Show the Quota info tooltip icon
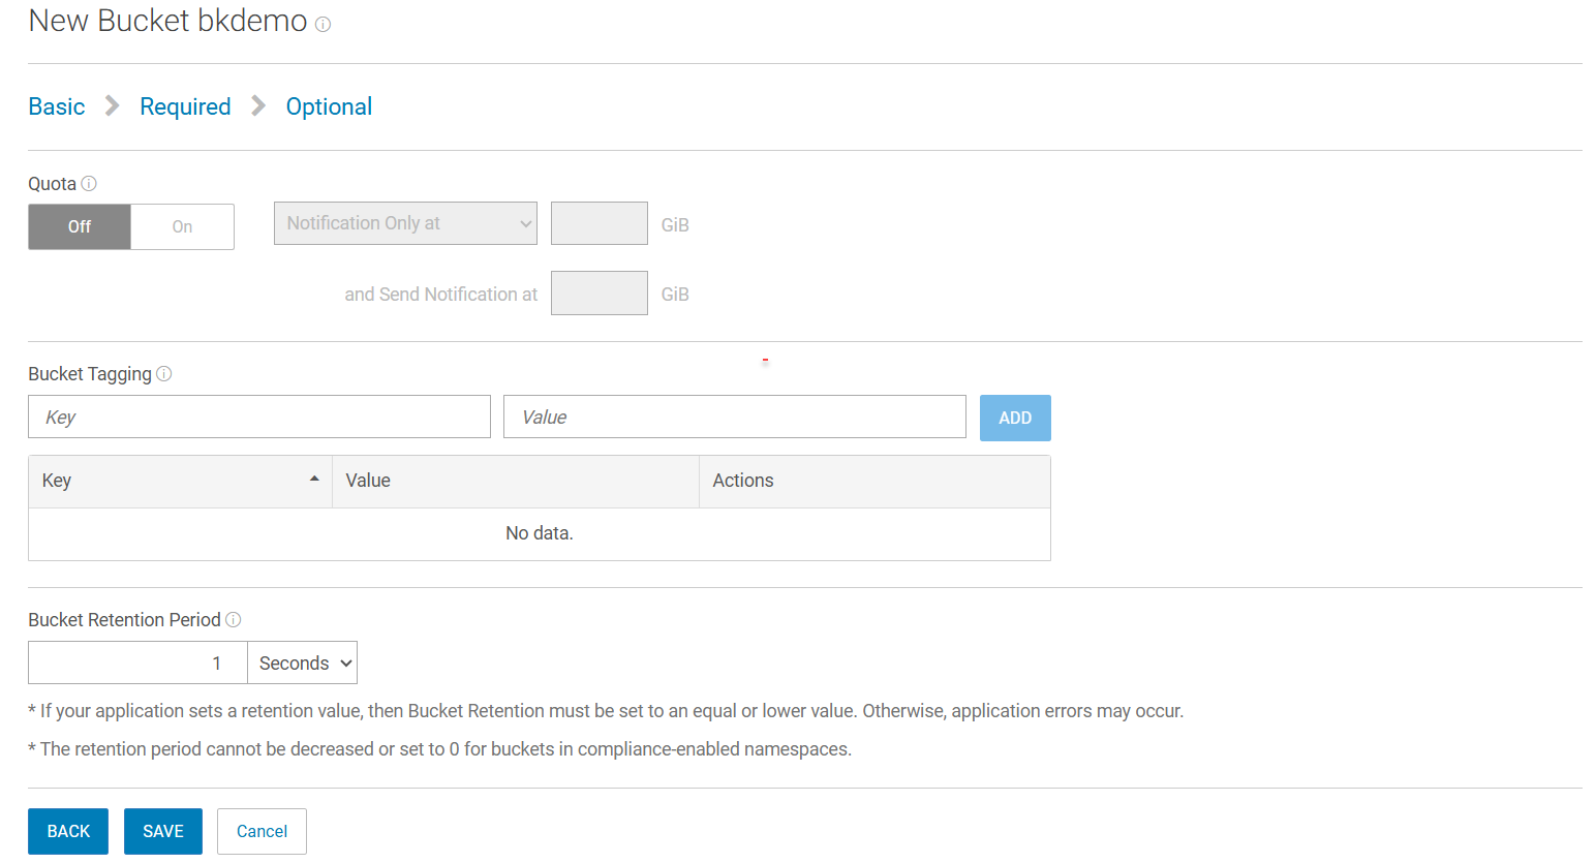This screenshot has width=1596, height=864. (89, 183)
